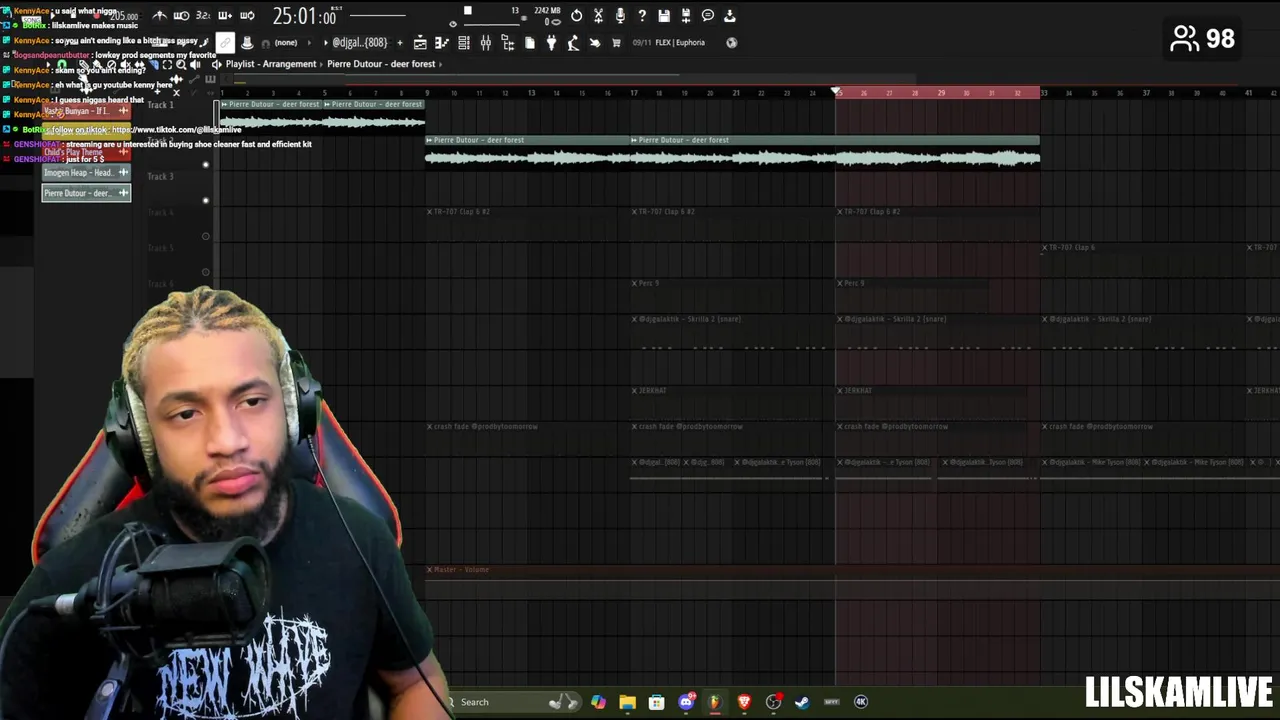Toggle the Track 4 mute dot
Image resolution: width=1280 pixels, height=720 pixels.
(206, 236)
